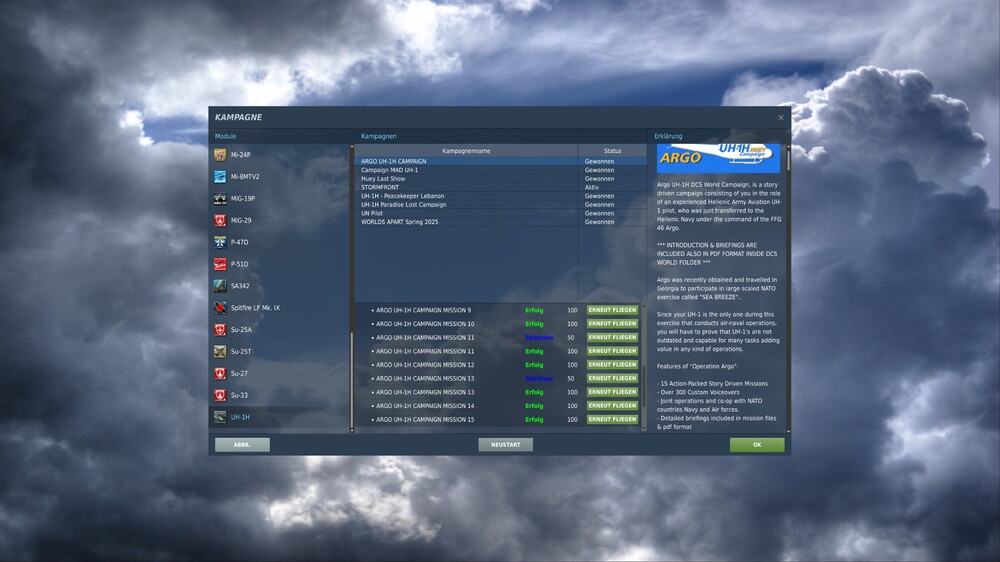Select the STORMFRONT campaign
This screenshot has height=562, width=1000.
[501, 188]
